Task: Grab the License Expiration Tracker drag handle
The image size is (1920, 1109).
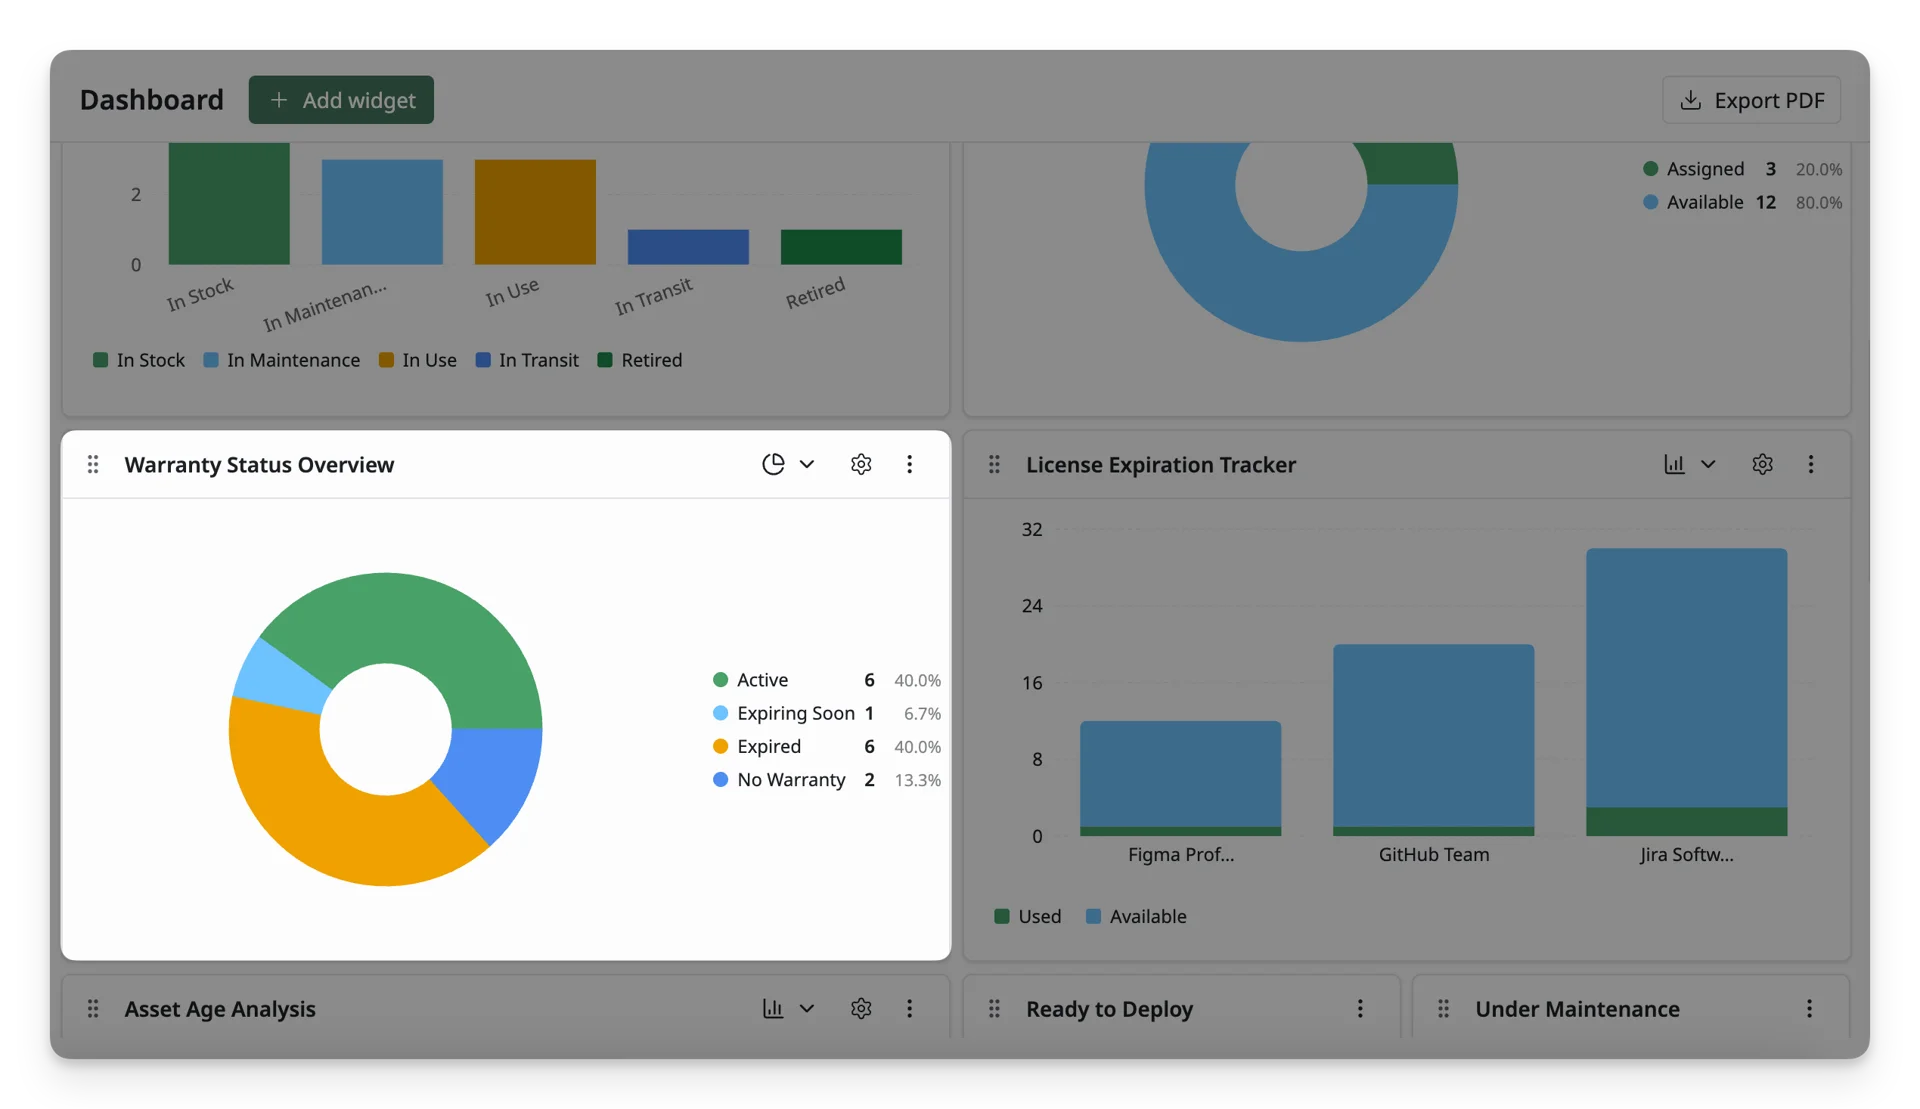Action: pyautogui.click(x=994, y=464)
